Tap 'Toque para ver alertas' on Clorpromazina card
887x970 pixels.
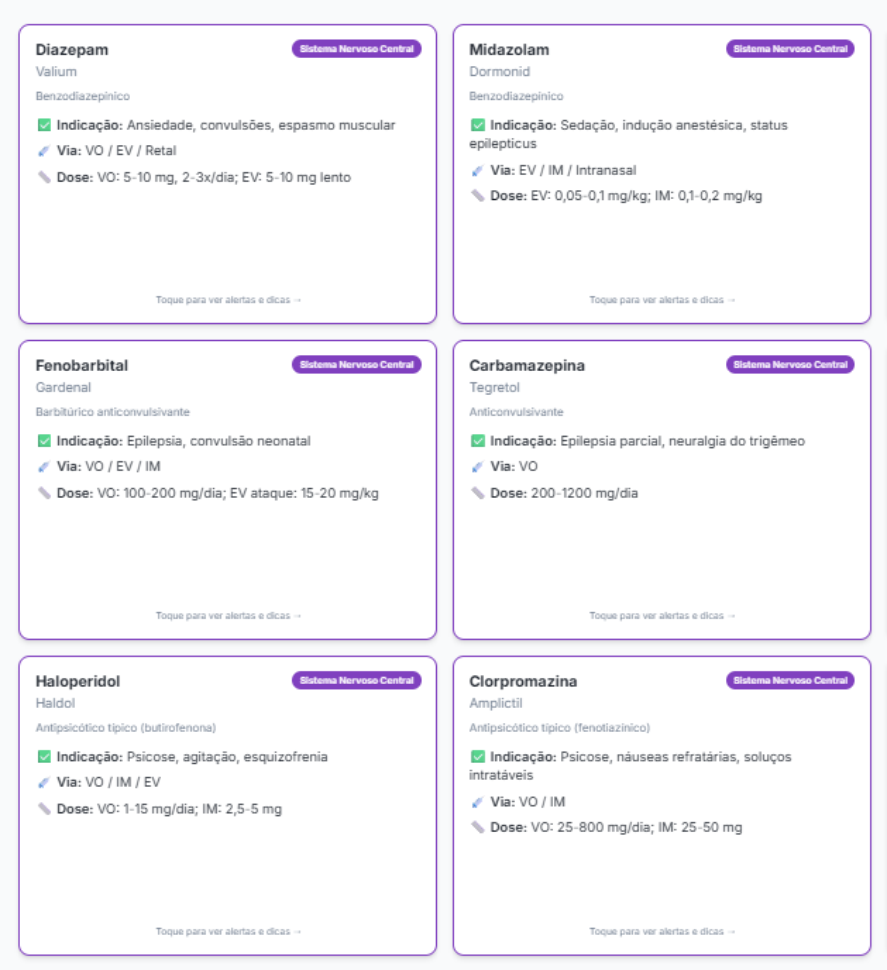click(x=662, y=931)
